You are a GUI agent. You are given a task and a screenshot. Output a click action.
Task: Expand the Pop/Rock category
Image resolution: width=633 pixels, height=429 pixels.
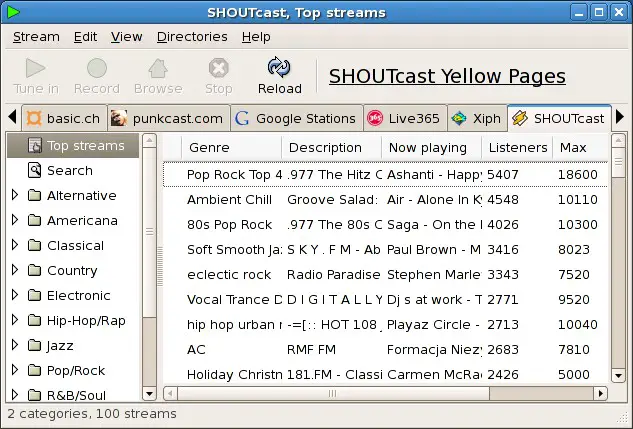pyautogui.click(x=15, y=370)
